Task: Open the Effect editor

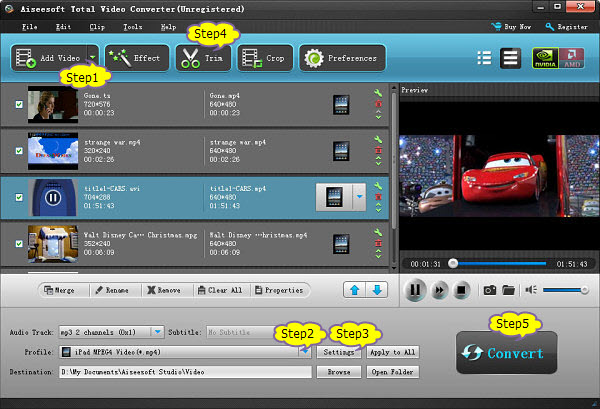Action: (x=137, y=58)
